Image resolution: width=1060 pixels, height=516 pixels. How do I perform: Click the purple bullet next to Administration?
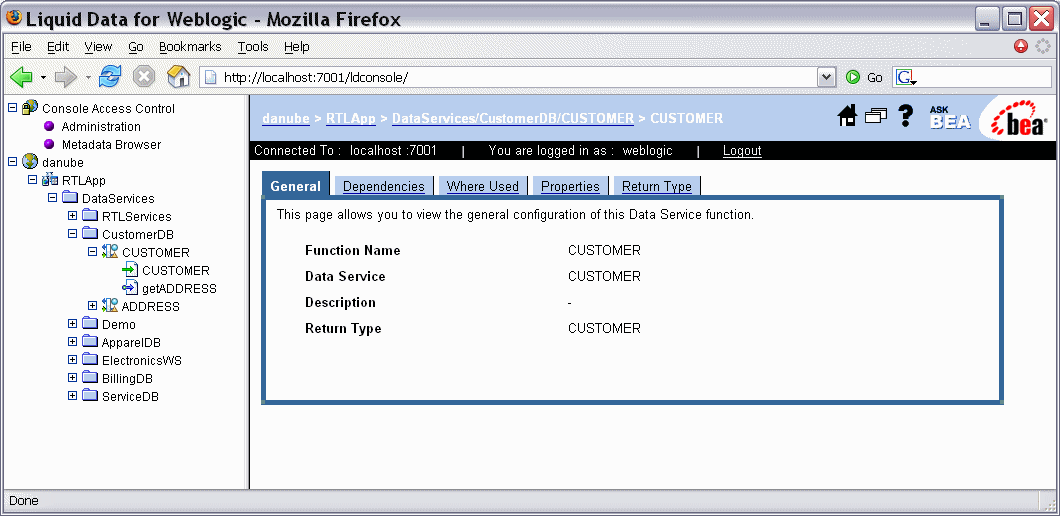coord(49,126)
